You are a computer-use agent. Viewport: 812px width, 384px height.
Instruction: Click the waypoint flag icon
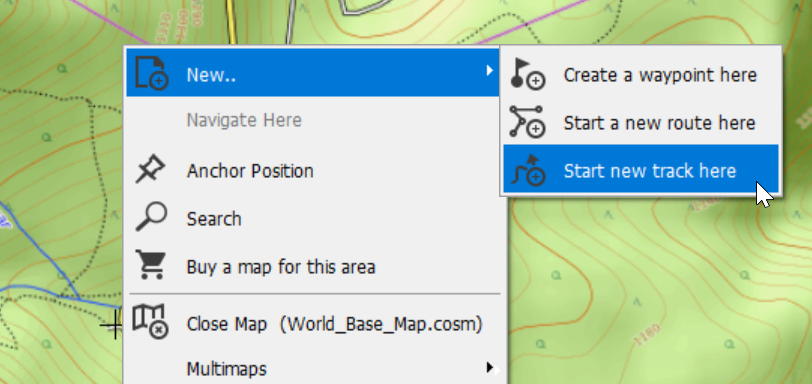pyautogui.click(x=527, y=74)
